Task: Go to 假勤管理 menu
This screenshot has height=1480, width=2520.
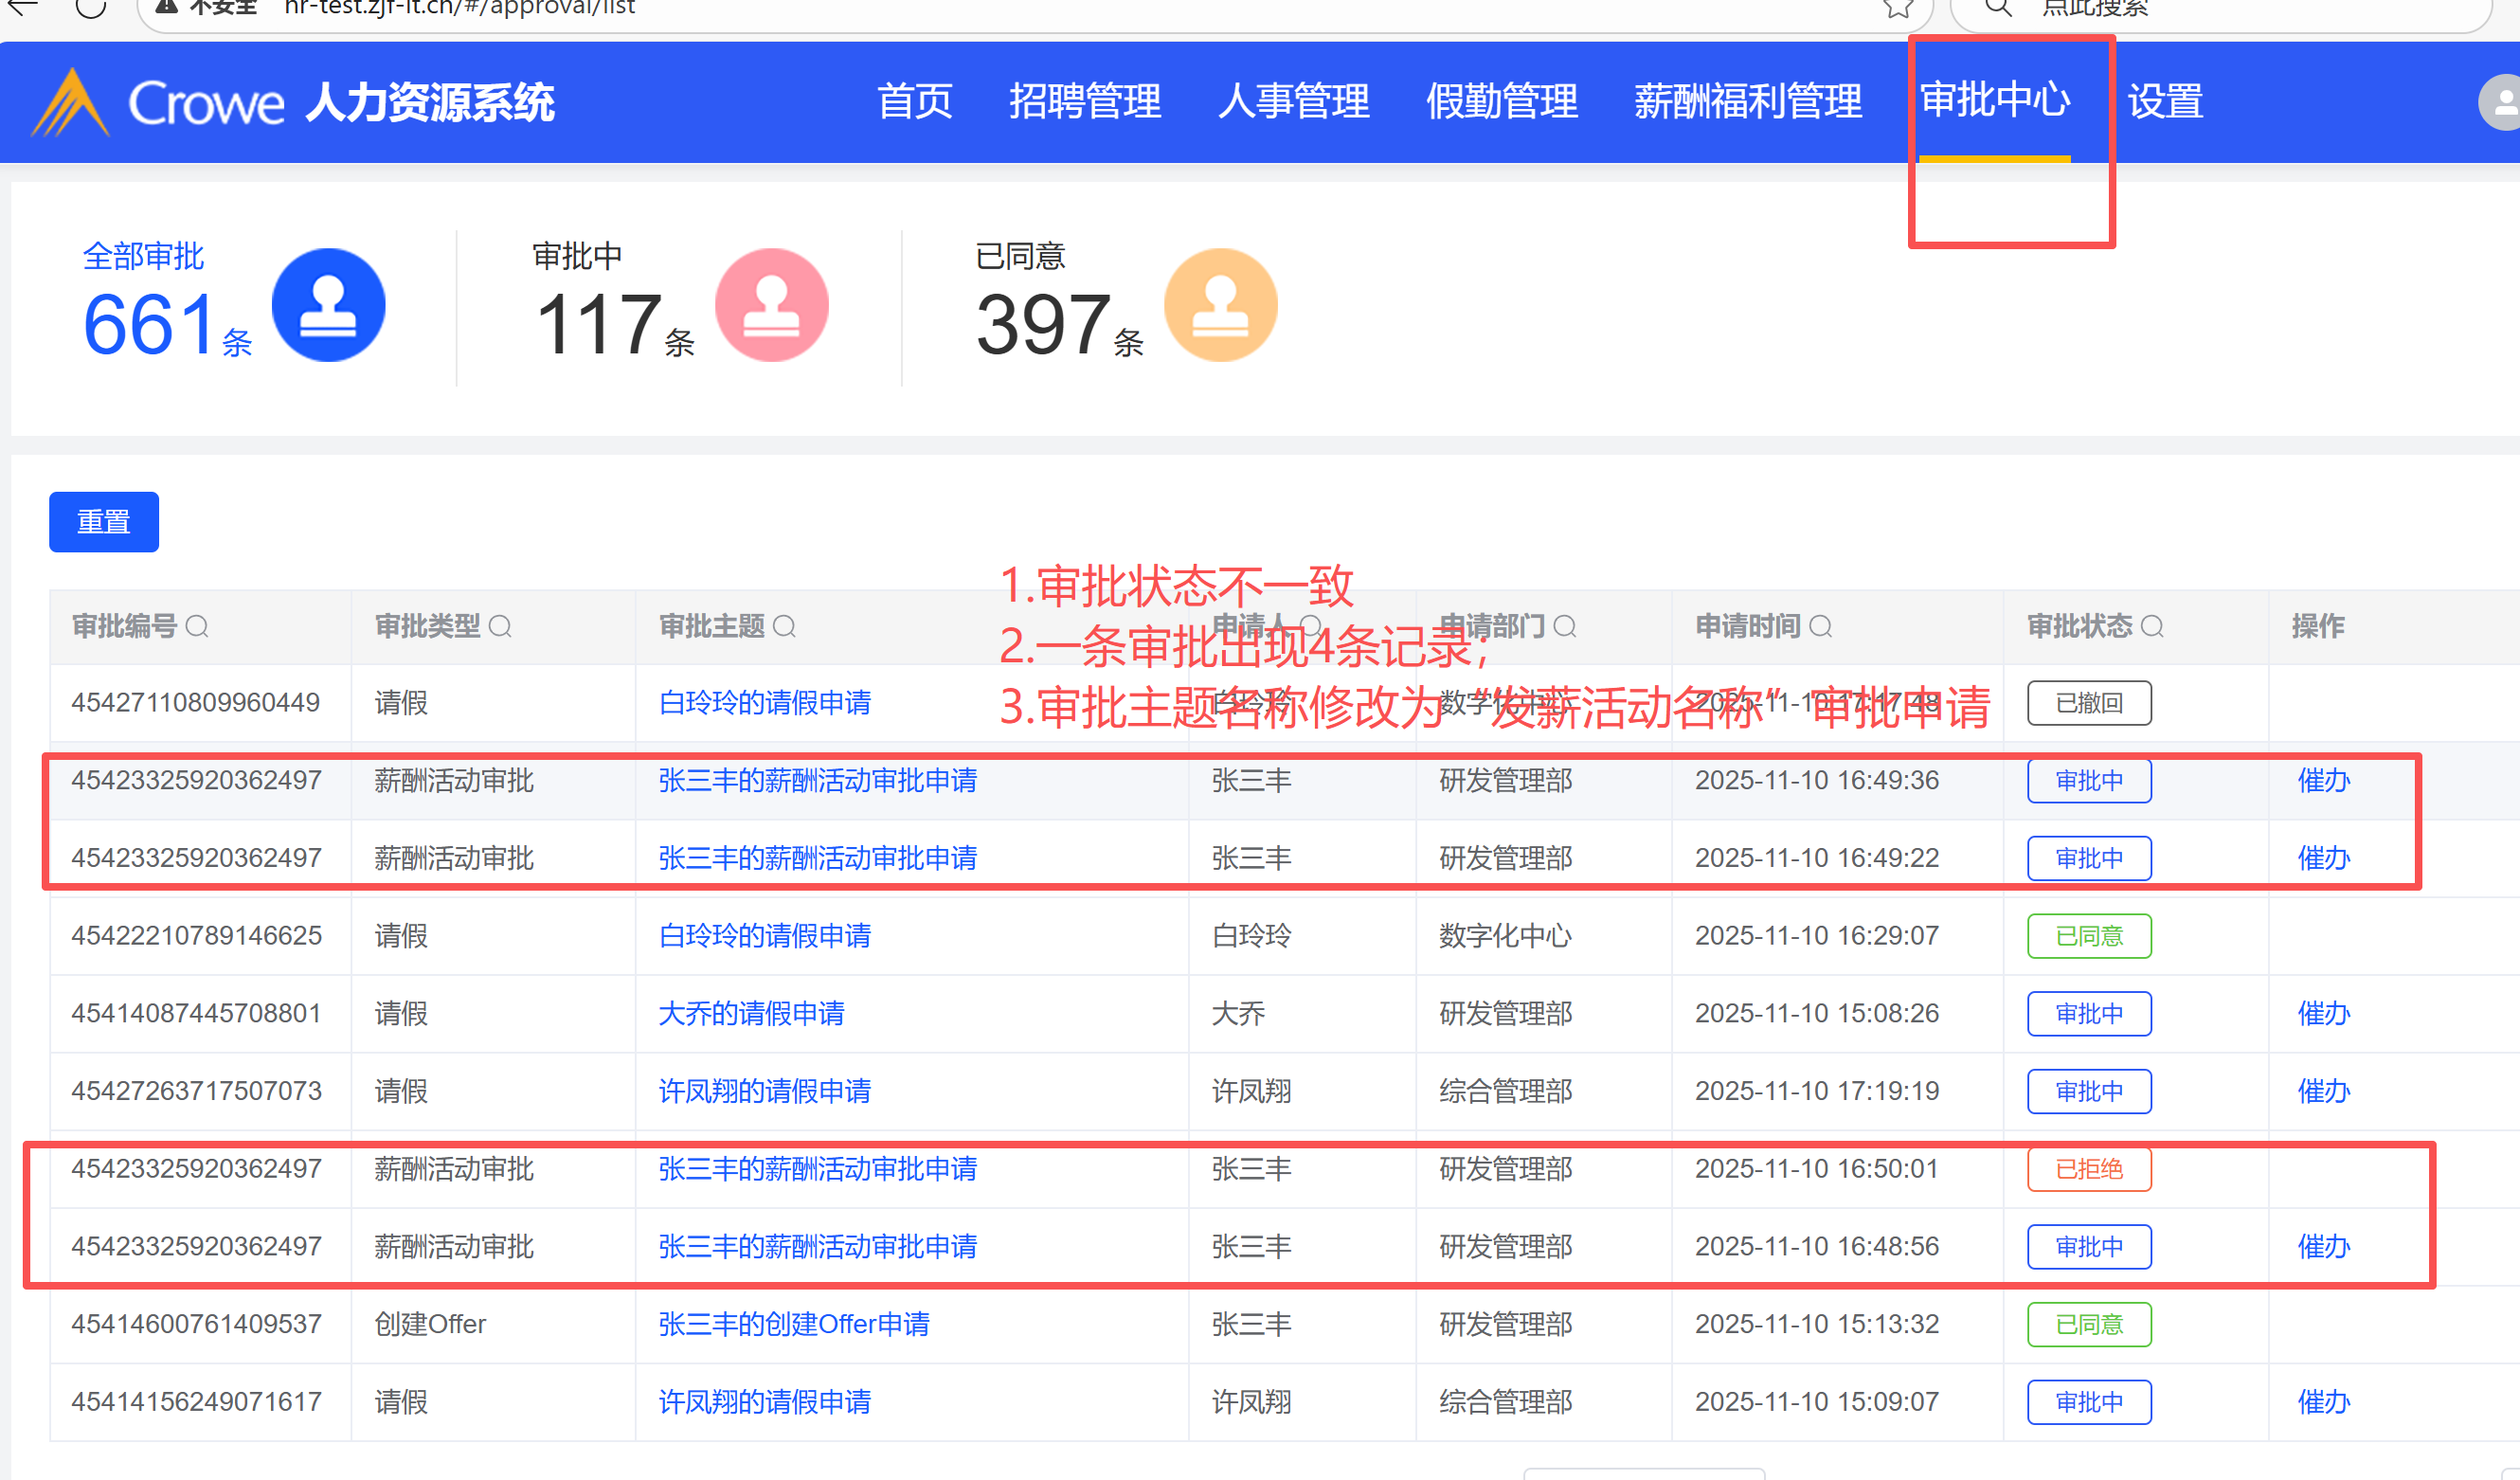Action: [1501, 102]
